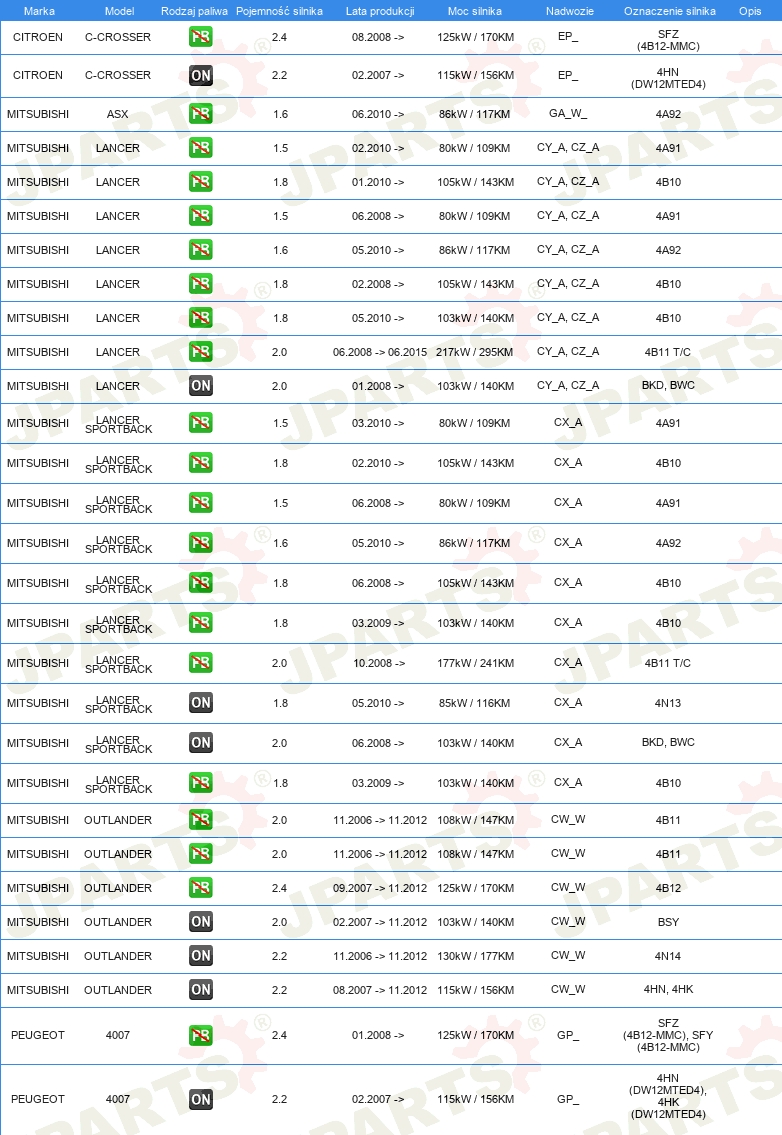Click petrol icon in Mitsubishi ASX row
This screenshot has height=1135, width=782.
coord(201,114)
